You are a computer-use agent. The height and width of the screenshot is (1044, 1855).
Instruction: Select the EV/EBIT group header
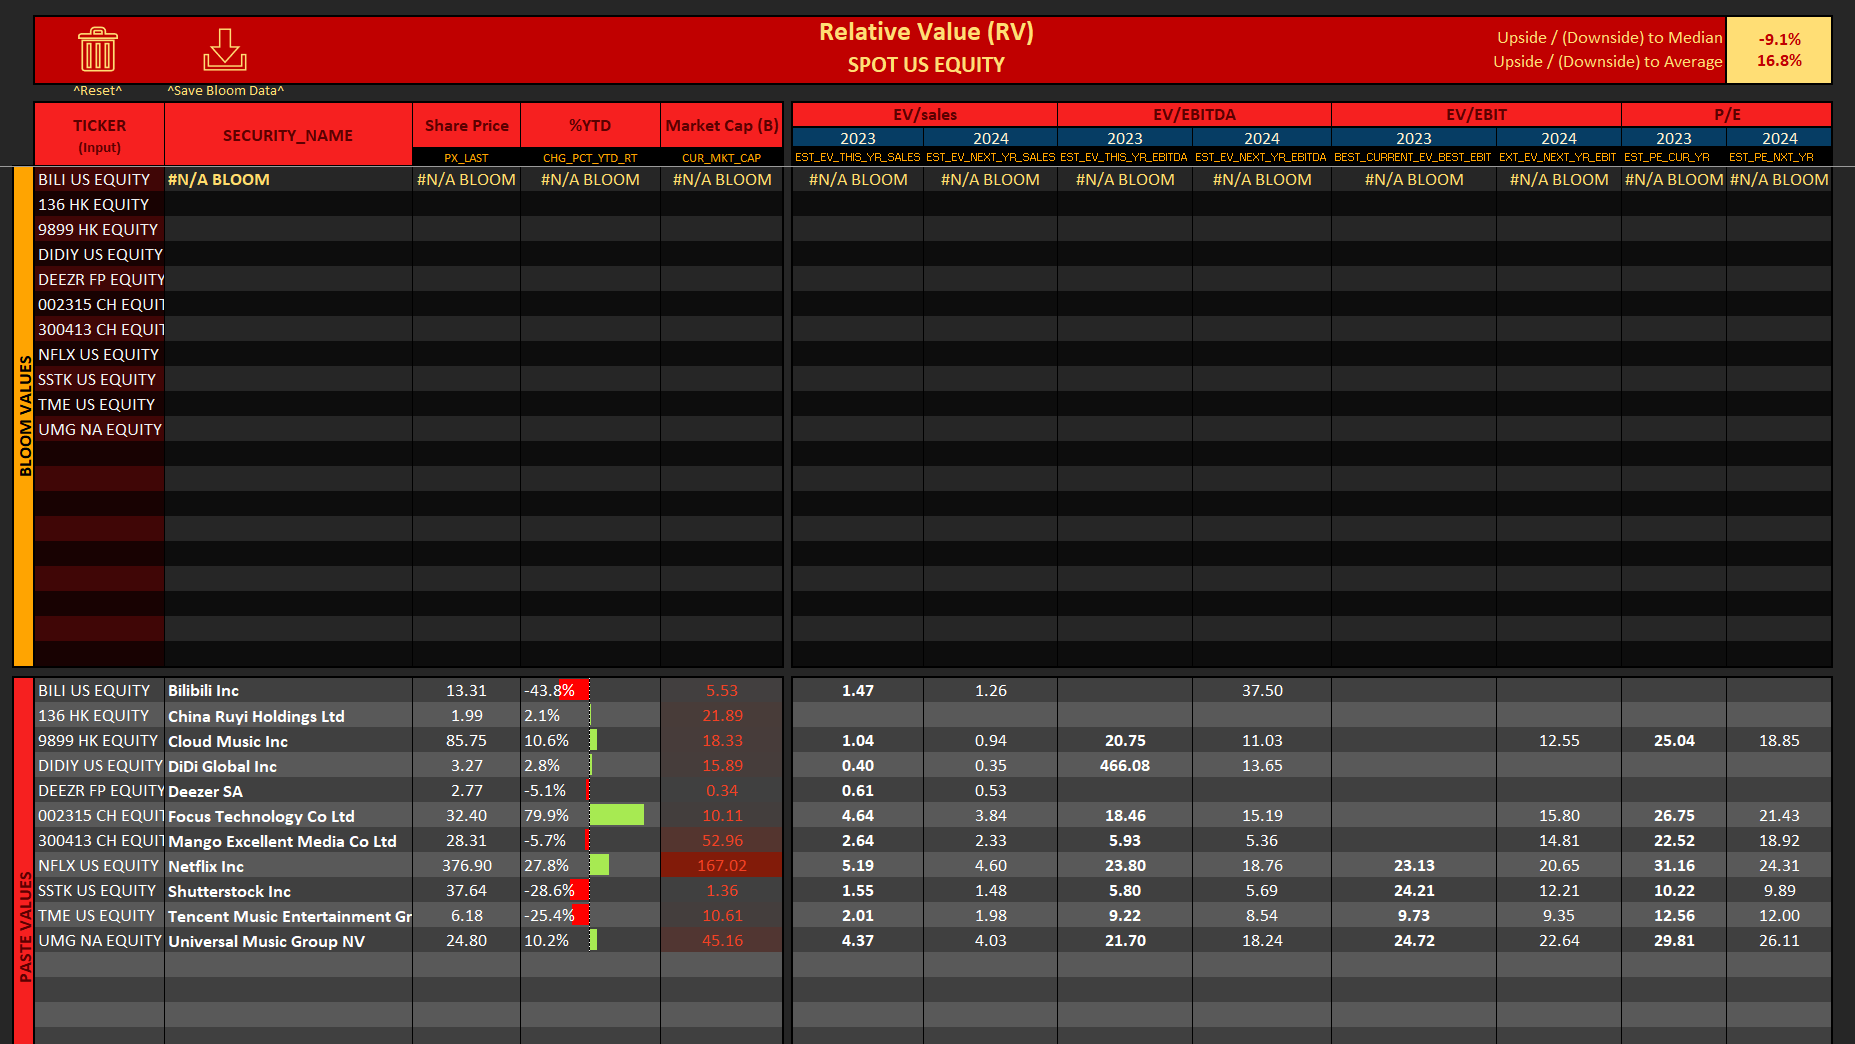pyautogui.click(x=1476, y=115)
